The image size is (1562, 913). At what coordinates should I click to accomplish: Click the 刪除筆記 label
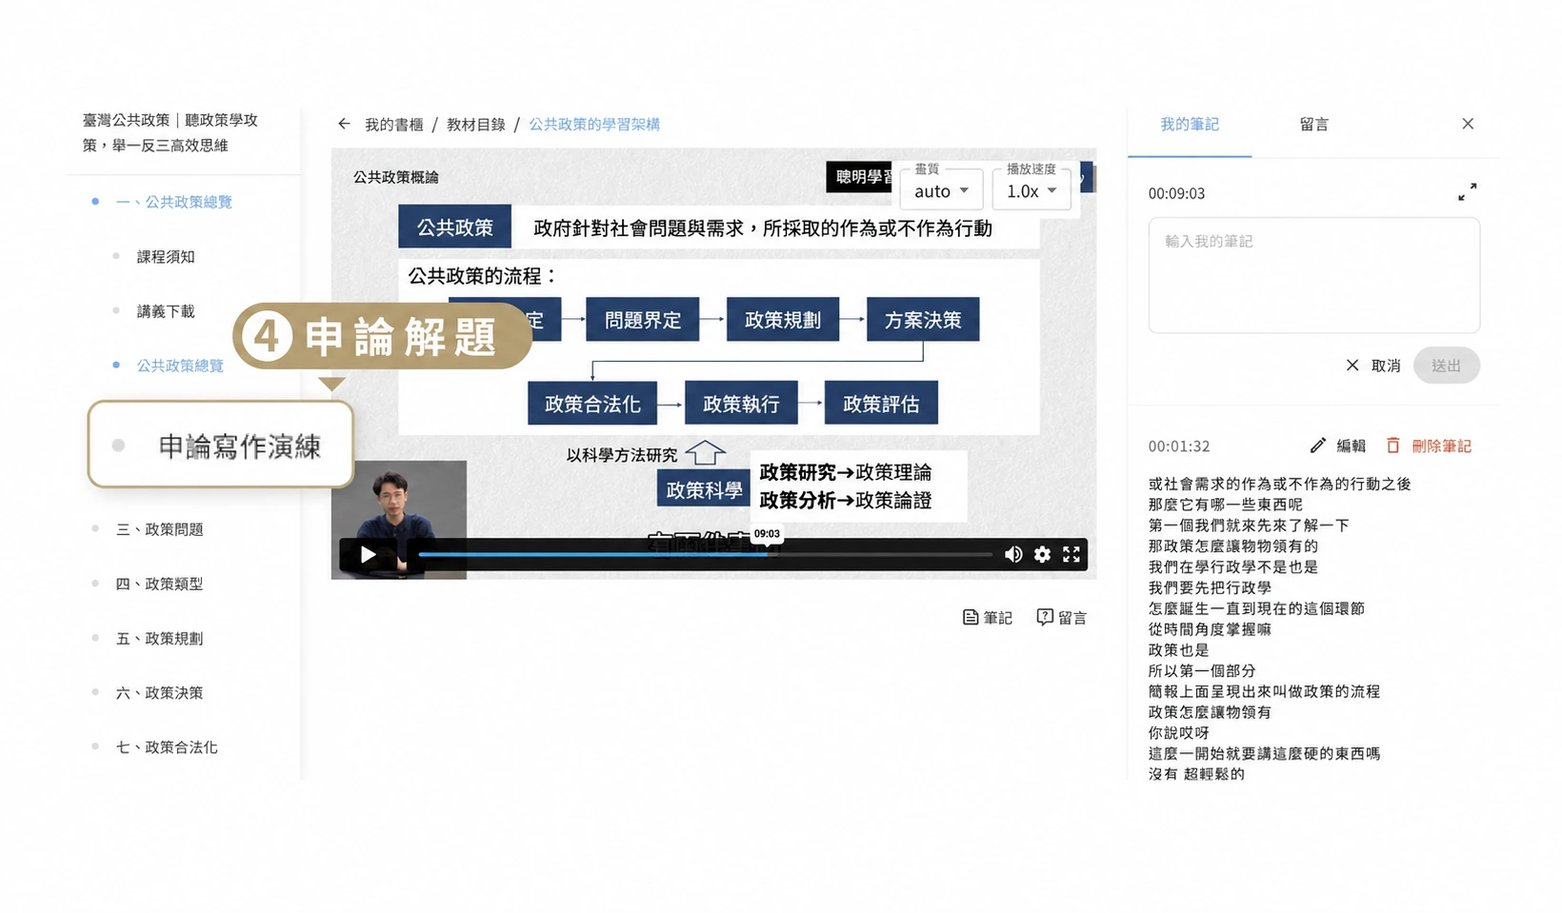click(x=1441, y=446)
